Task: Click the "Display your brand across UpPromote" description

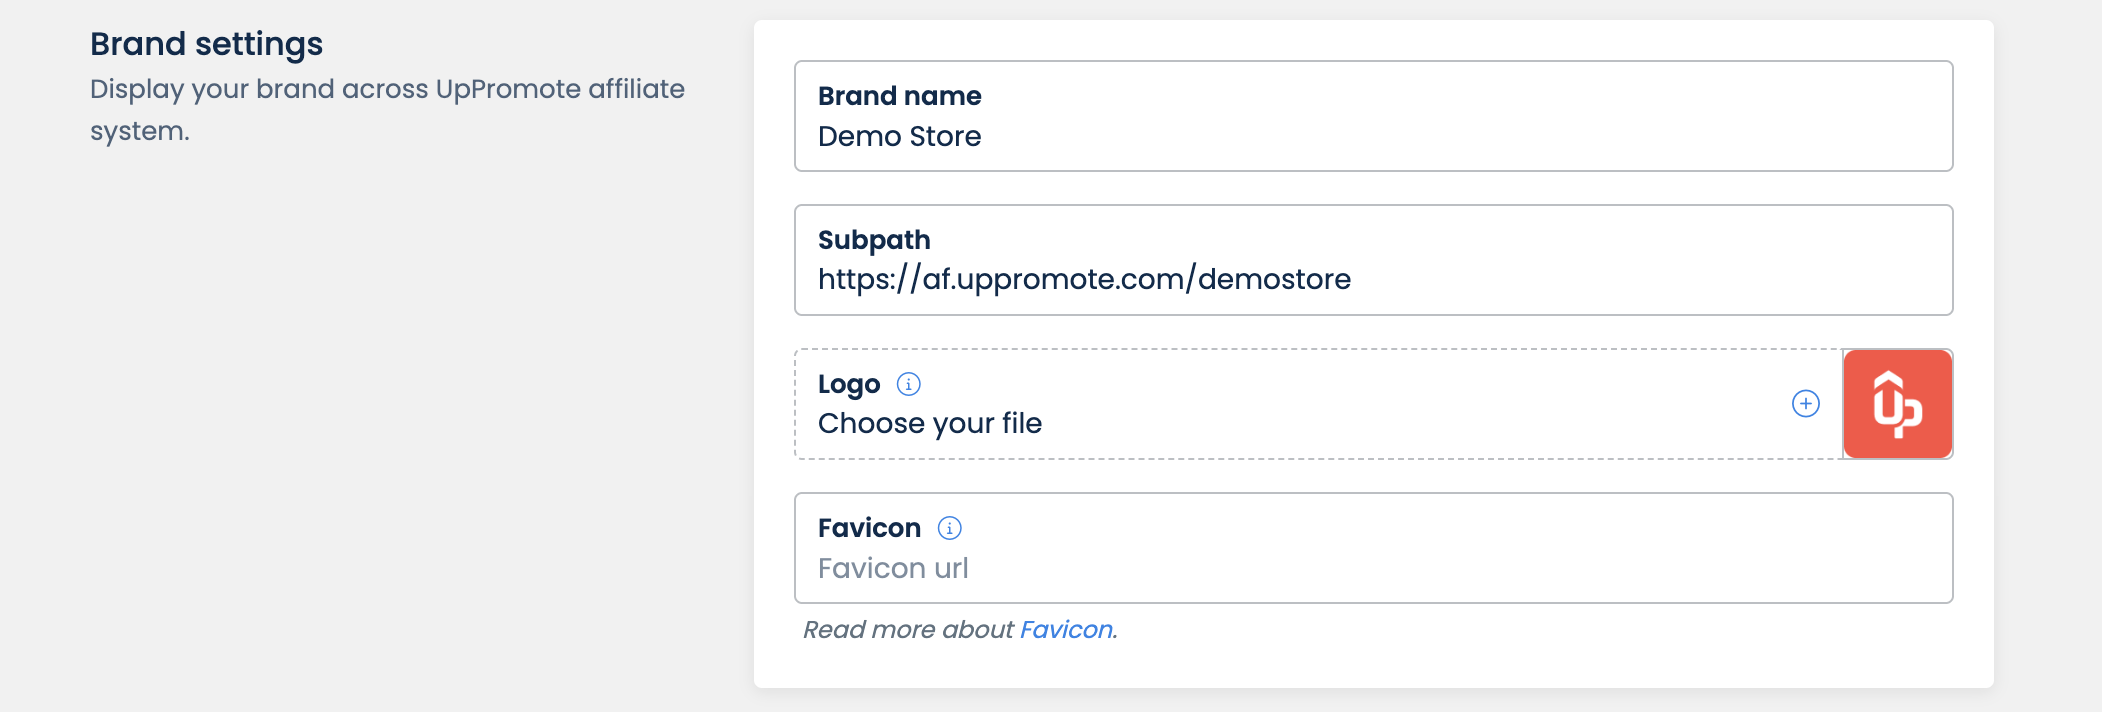Action: click(x=387, y=89)
